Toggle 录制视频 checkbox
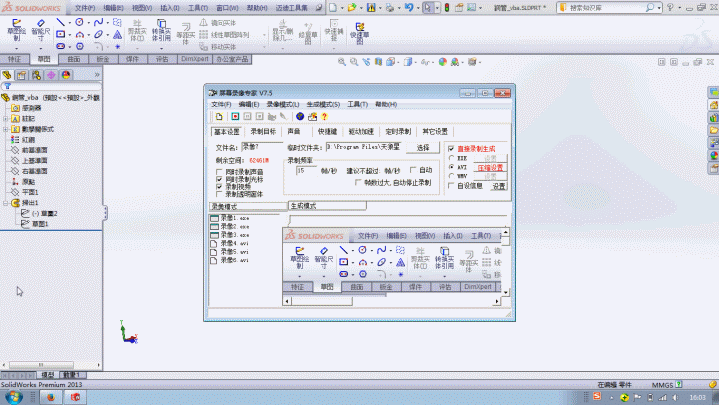The width and height of the screenshot is (720, 405). (x=219, y=186)
